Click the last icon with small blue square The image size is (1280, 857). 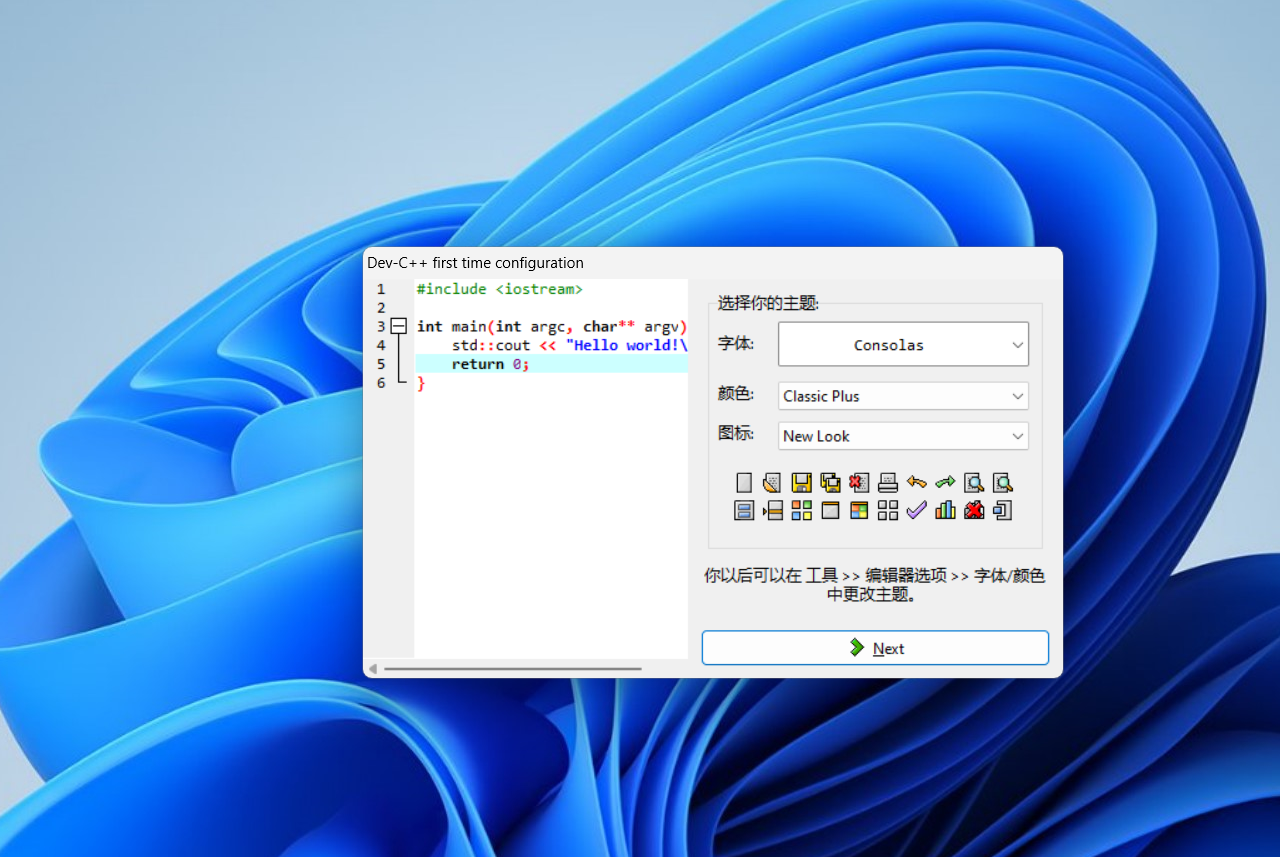[1003, 511]
